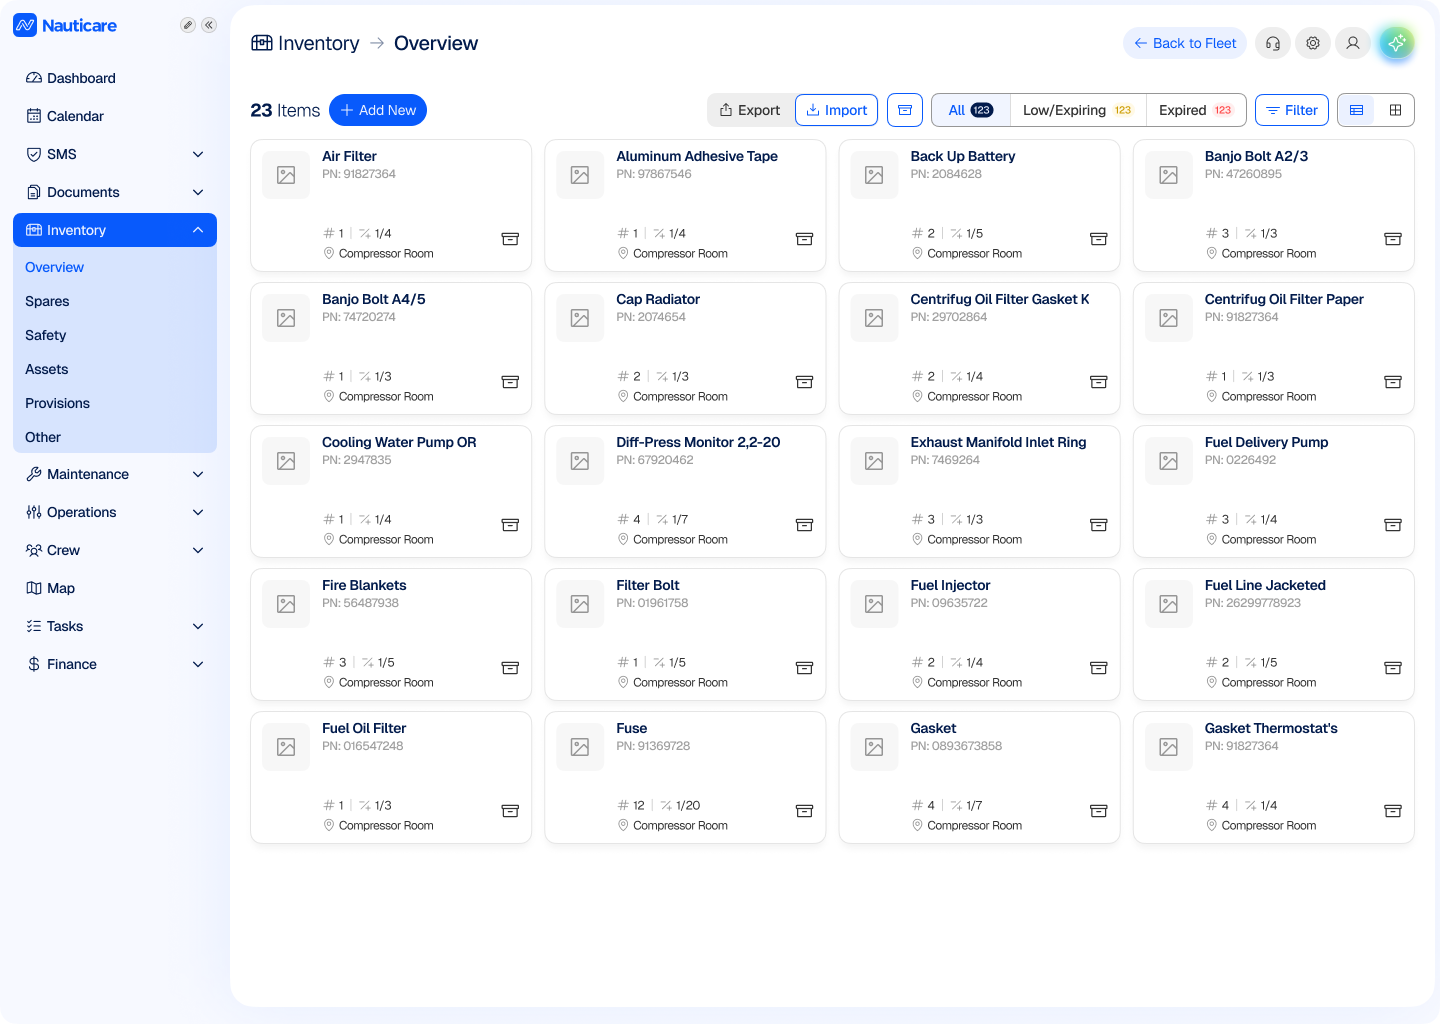Open Calendar from sidebar
1440x1024 pixels.
(115, 116)
